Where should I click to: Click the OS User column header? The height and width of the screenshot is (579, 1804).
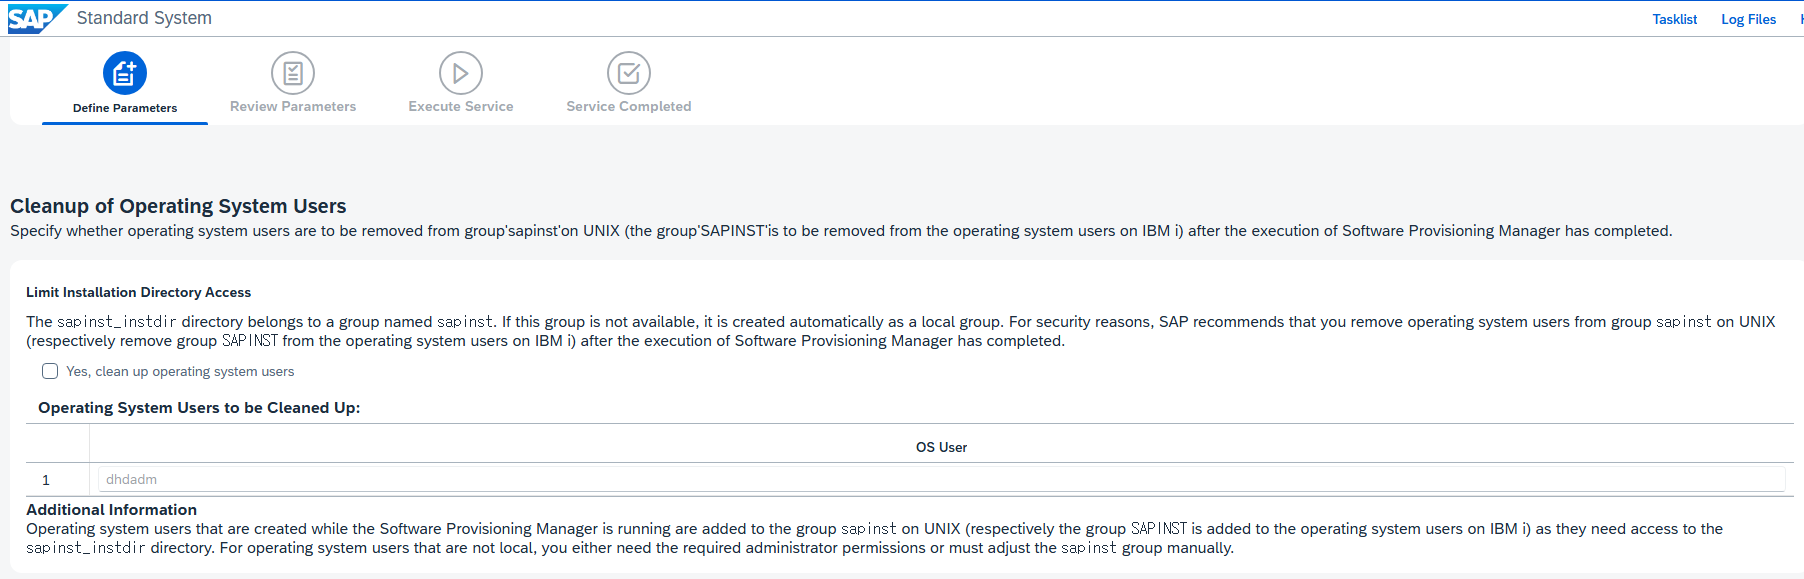[941, 447]
